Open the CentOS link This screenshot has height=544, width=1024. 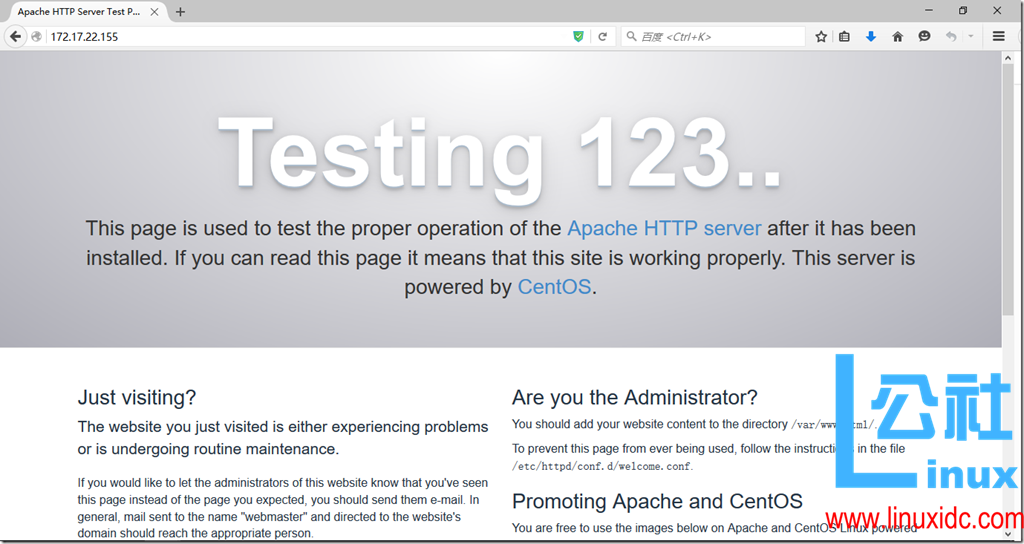[x=554, y=287]
